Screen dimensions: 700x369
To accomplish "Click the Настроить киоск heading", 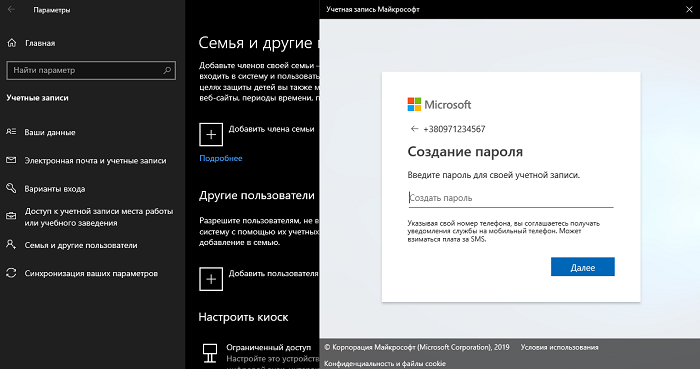I will pos(243,317).
